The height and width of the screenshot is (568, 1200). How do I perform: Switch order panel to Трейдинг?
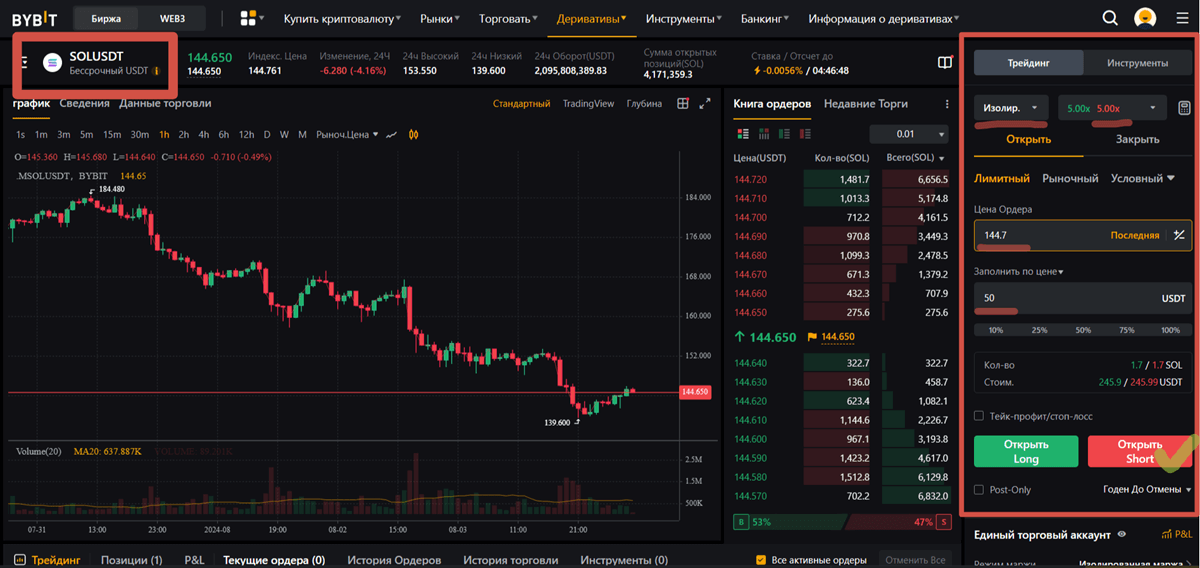tap(1028, 62)
